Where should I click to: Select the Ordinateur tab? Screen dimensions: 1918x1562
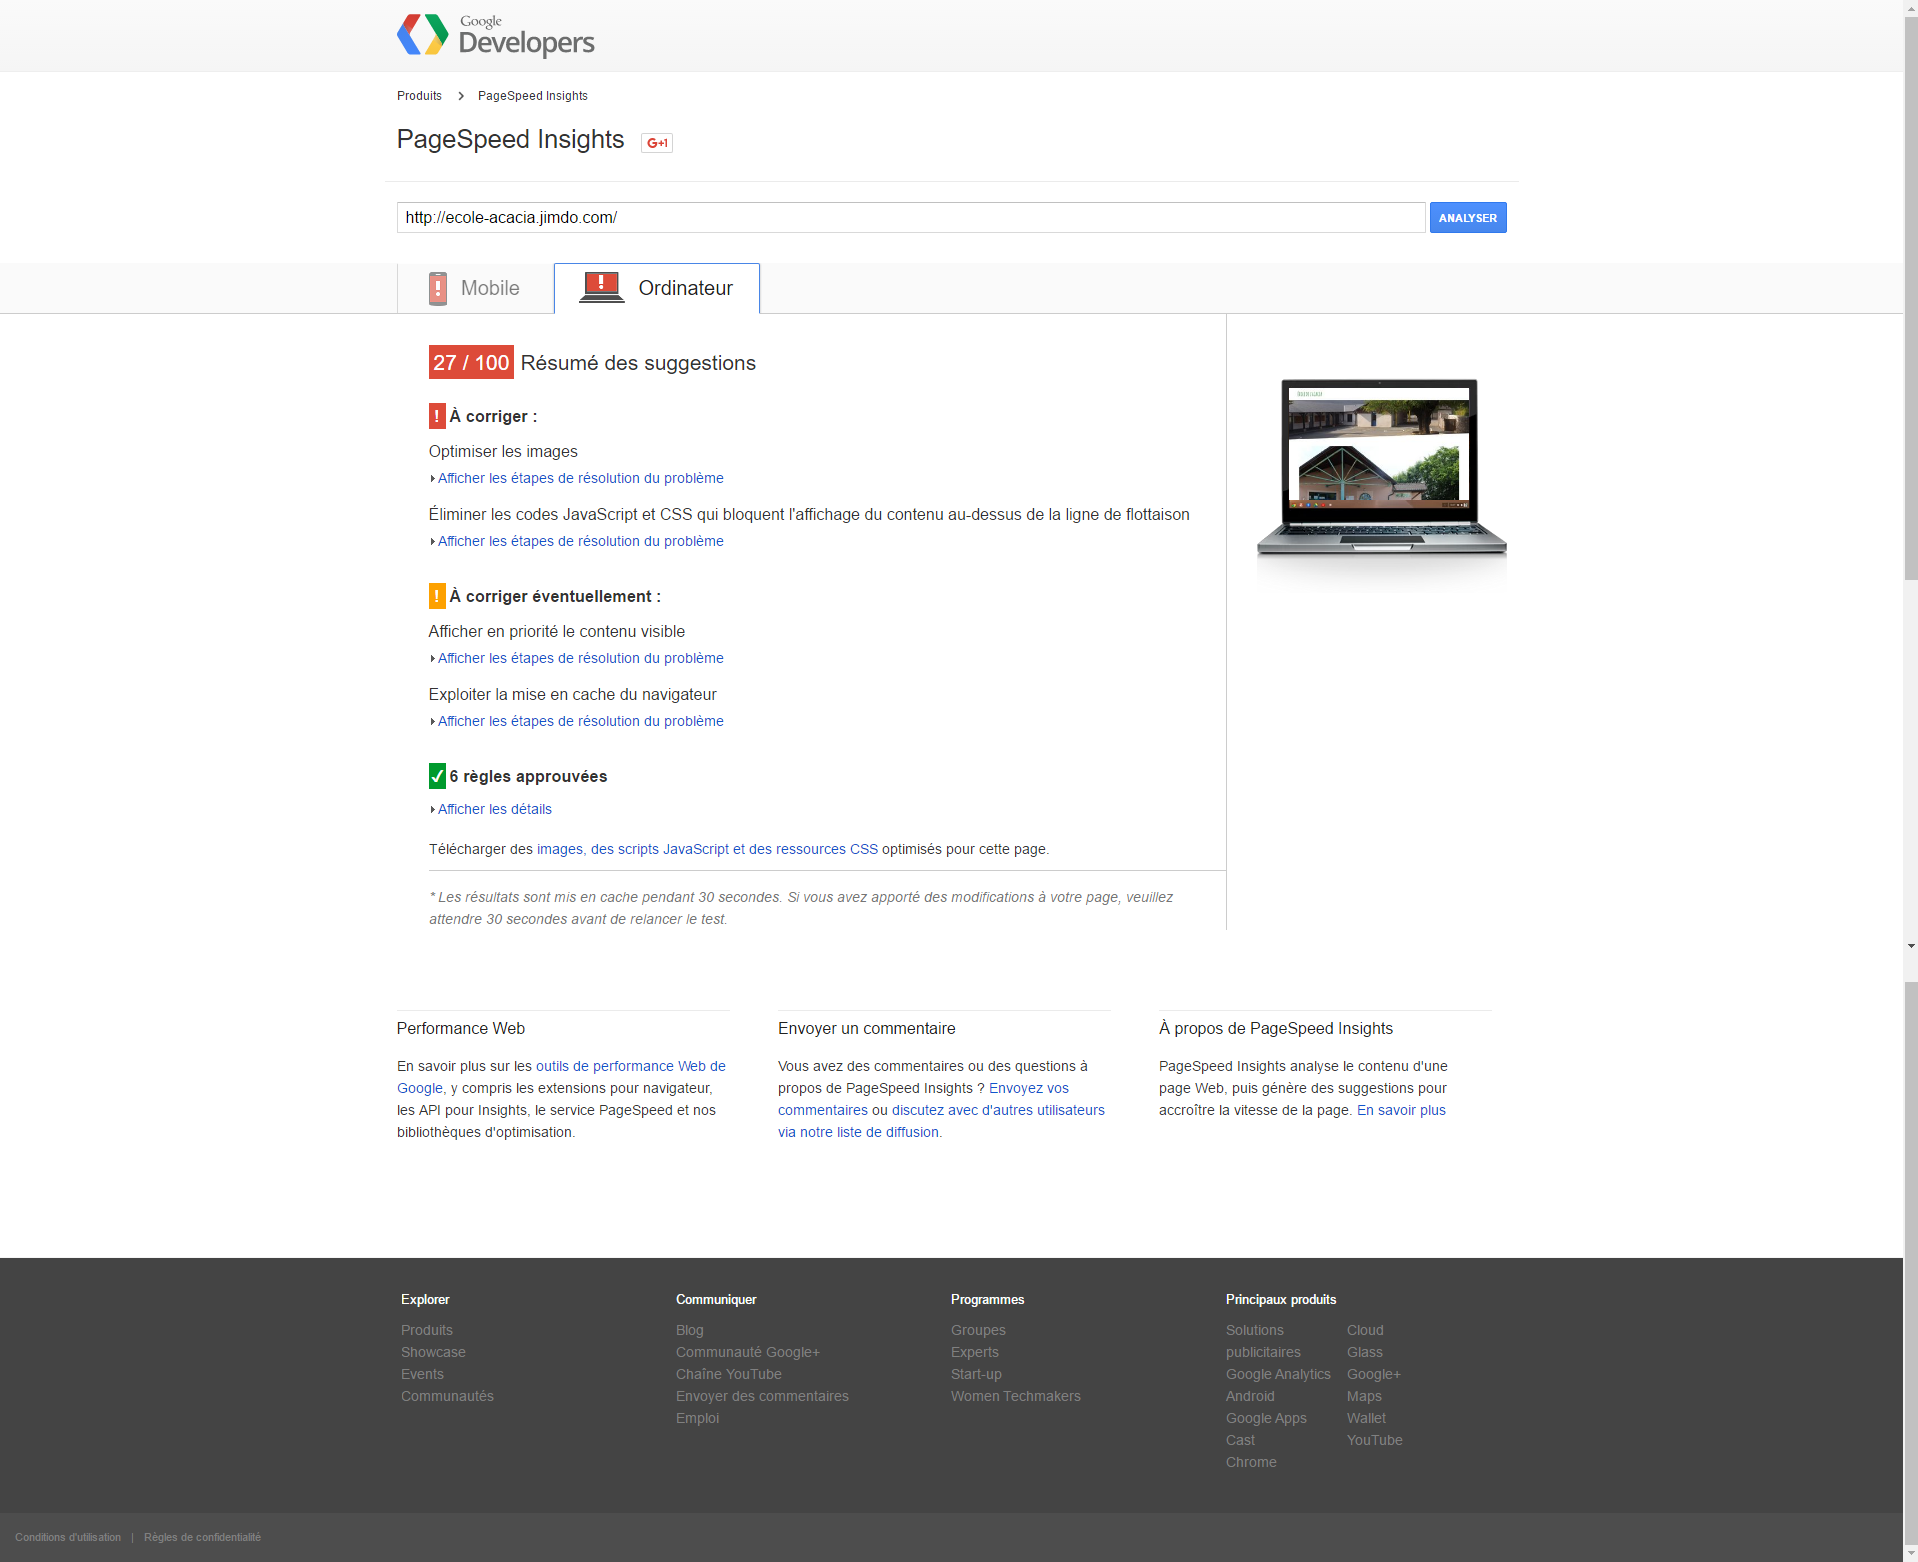pos(657,288)
